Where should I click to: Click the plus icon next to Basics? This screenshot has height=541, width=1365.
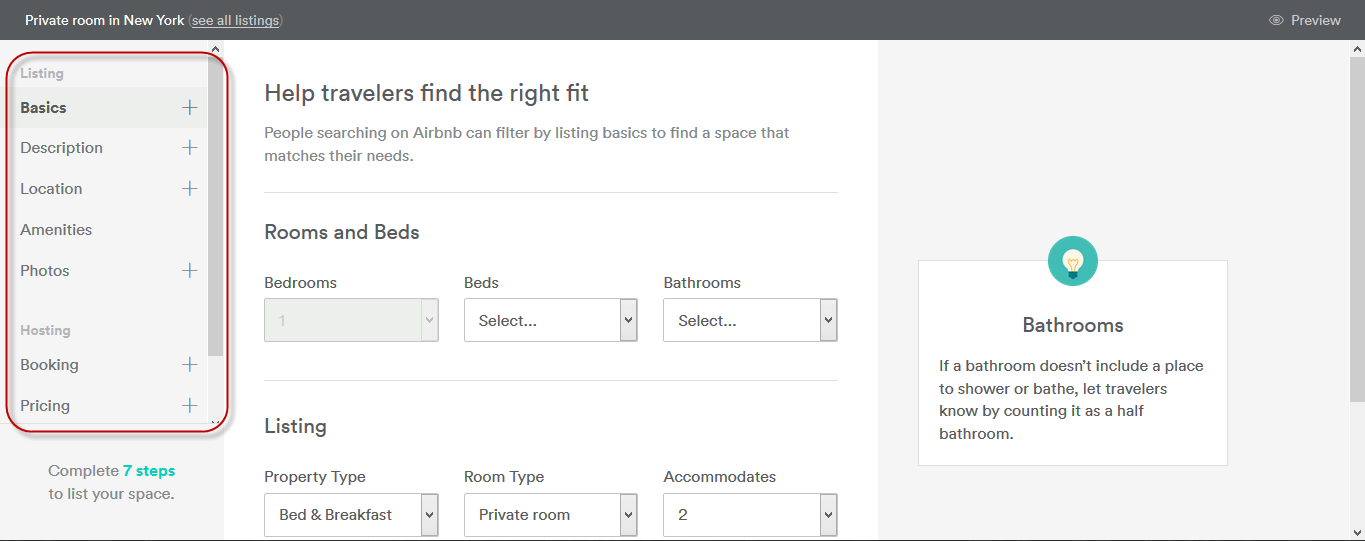[x=190, y=108]
